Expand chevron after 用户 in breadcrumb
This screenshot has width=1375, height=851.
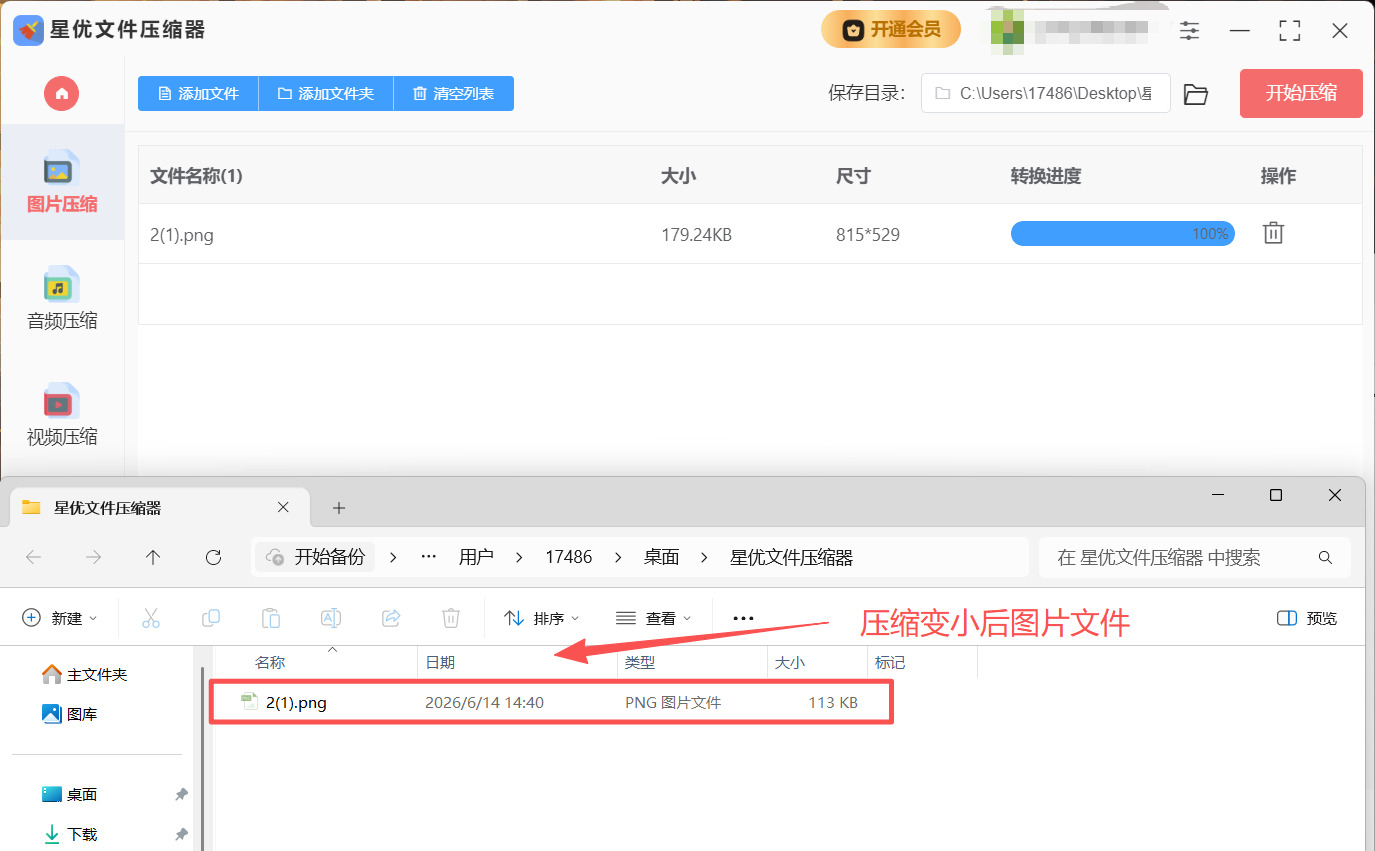[x=518, y=557]
